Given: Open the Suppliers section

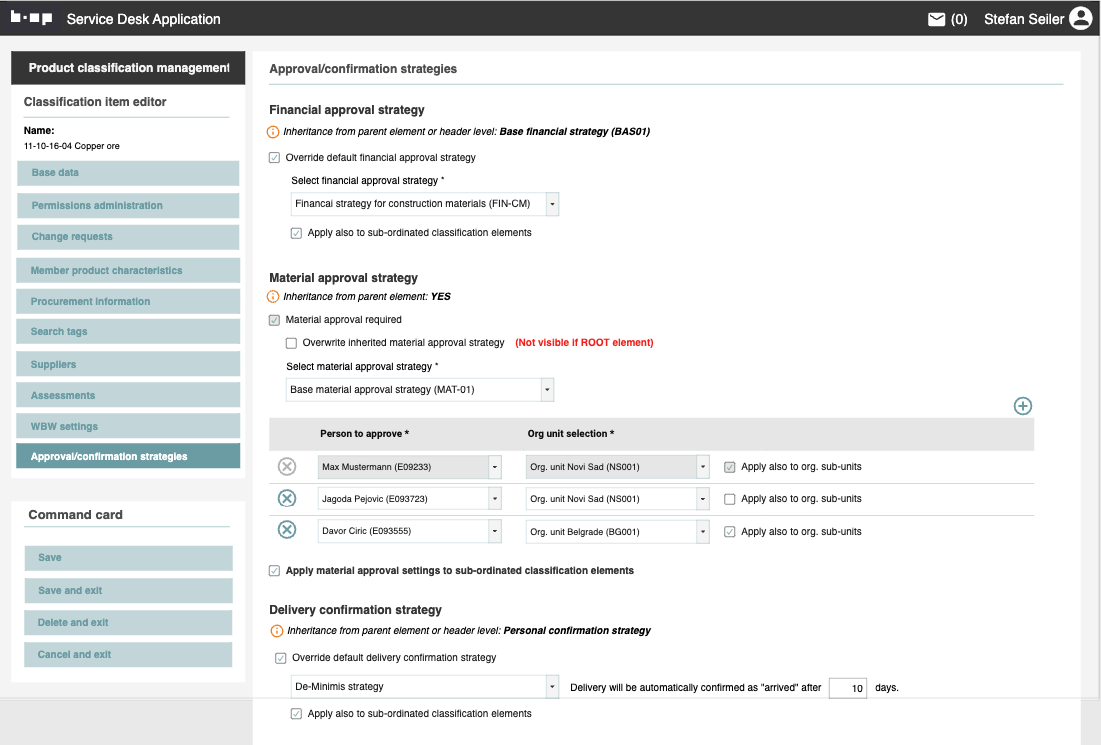Looking at the screenshot, I should [128, 364].
